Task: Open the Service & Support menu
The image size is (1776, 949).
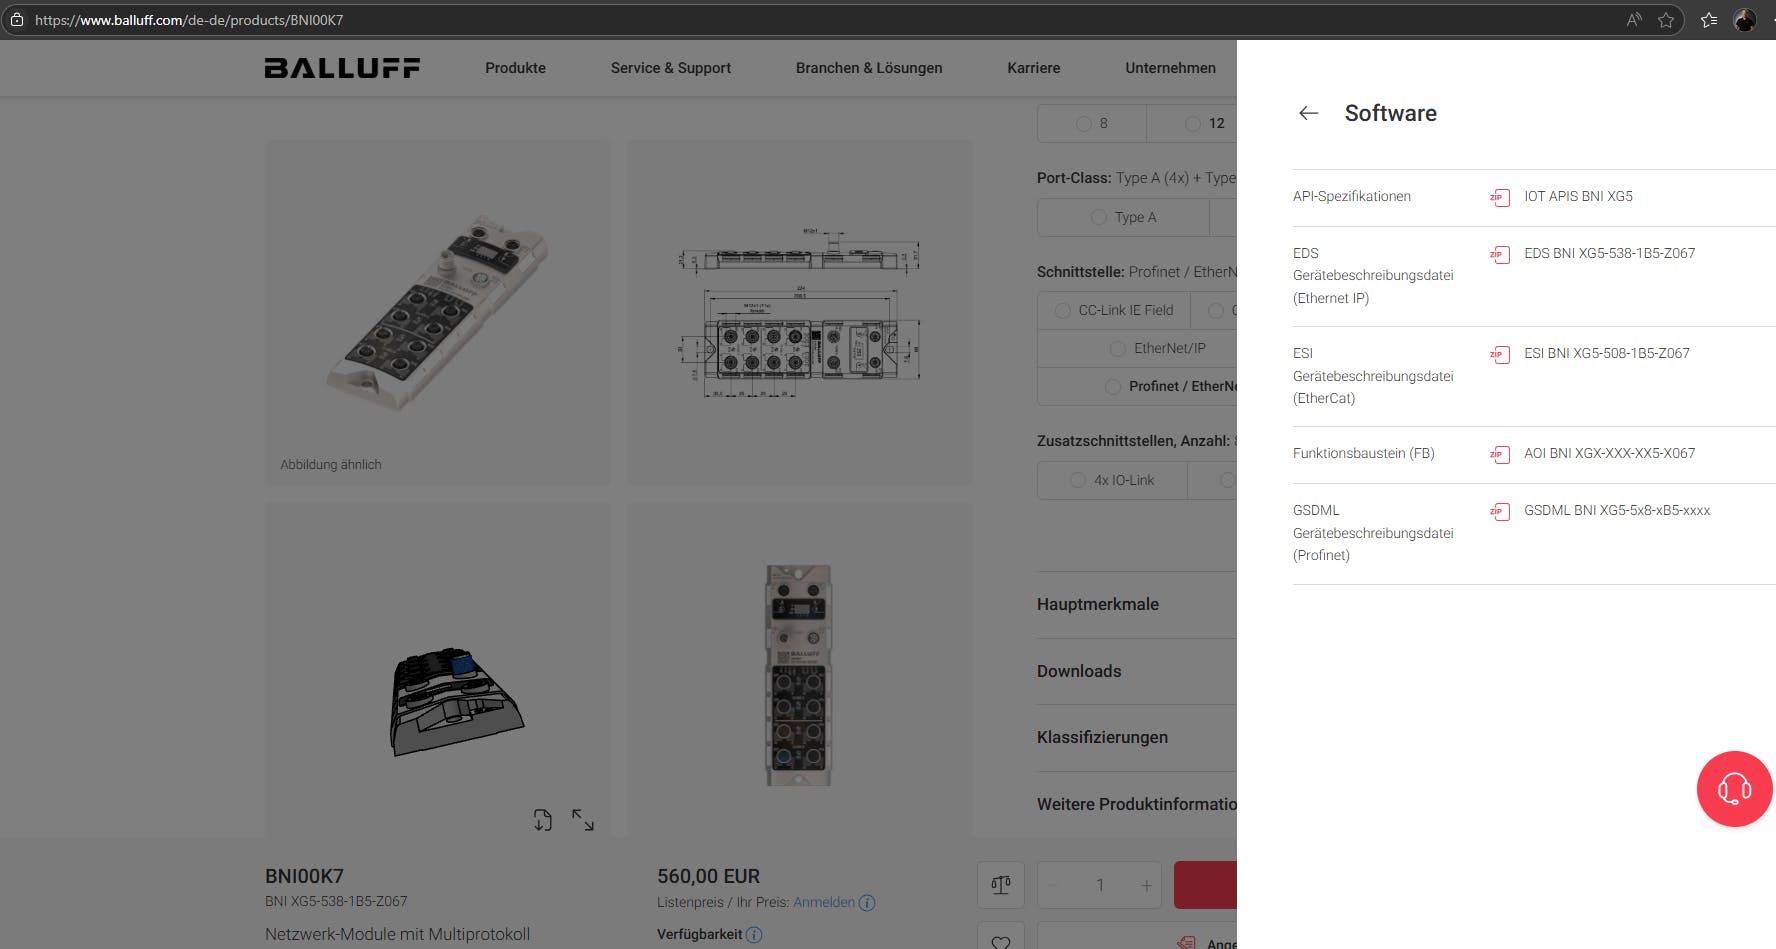Action: point(671,68)
